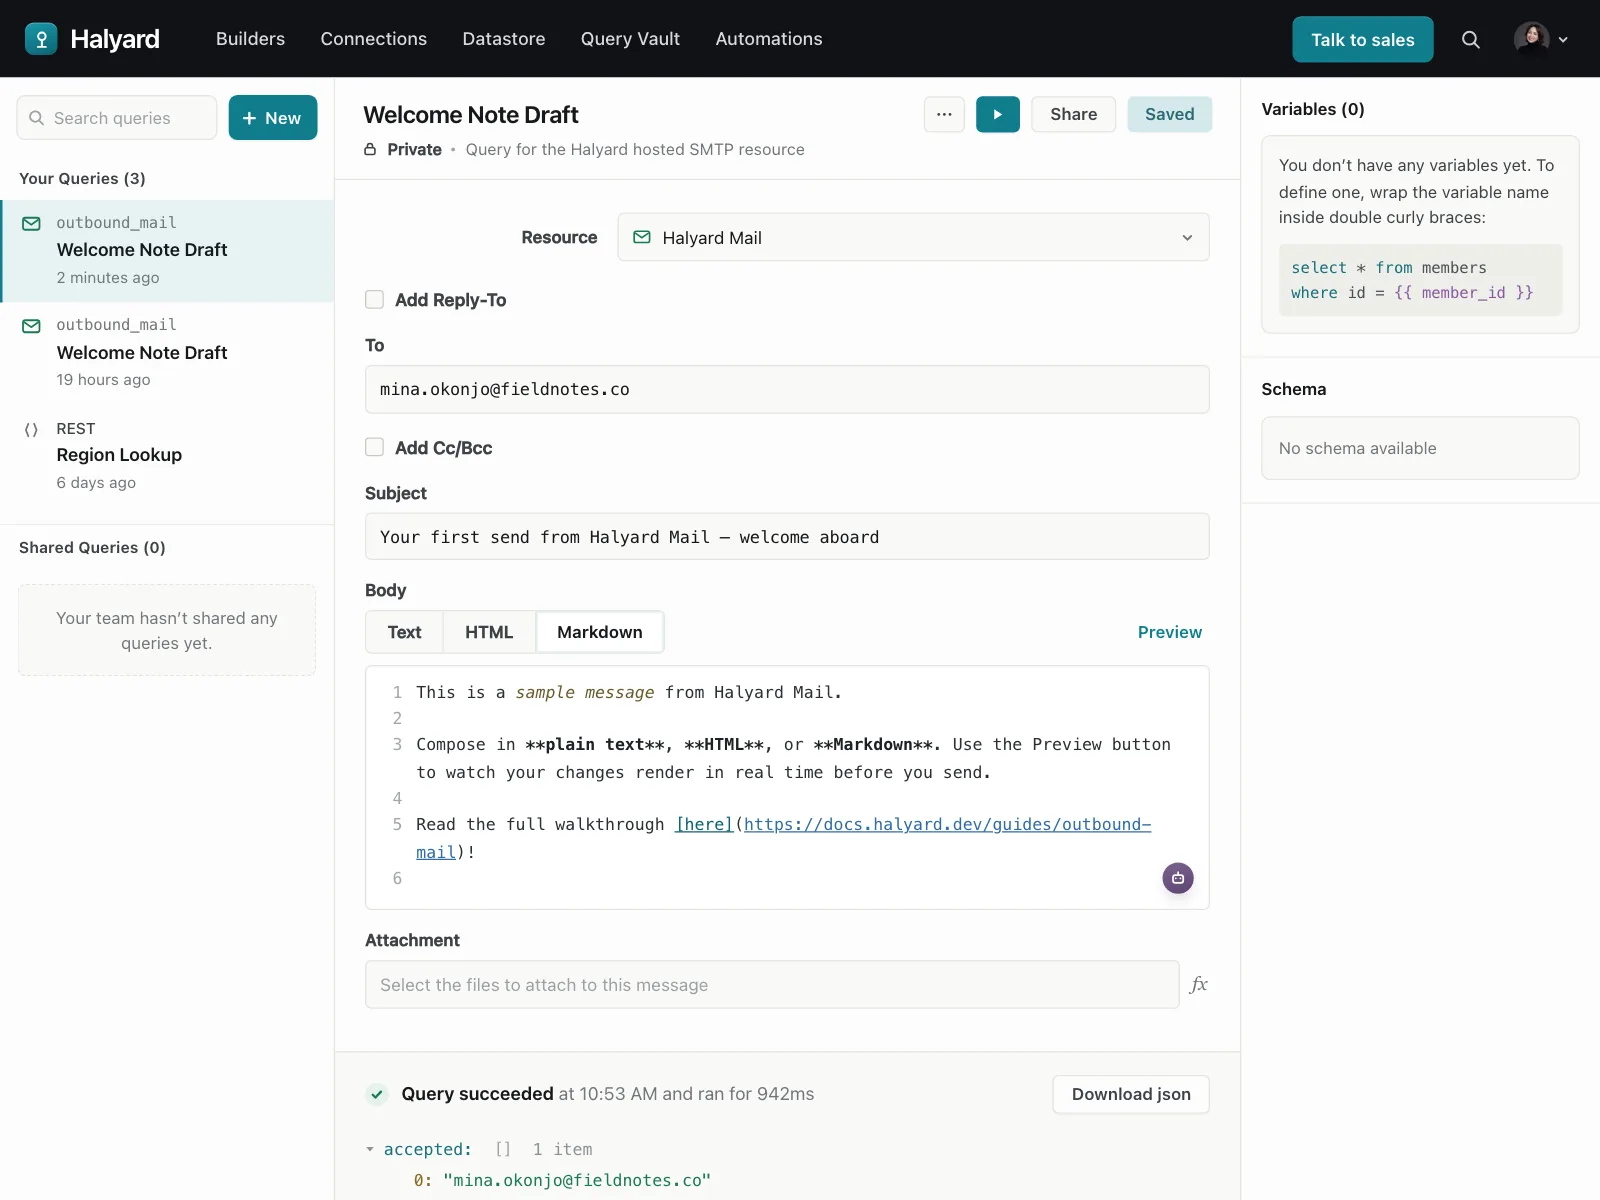1600x1200 pixels.
Task: Open Automations
Action: 769,39
